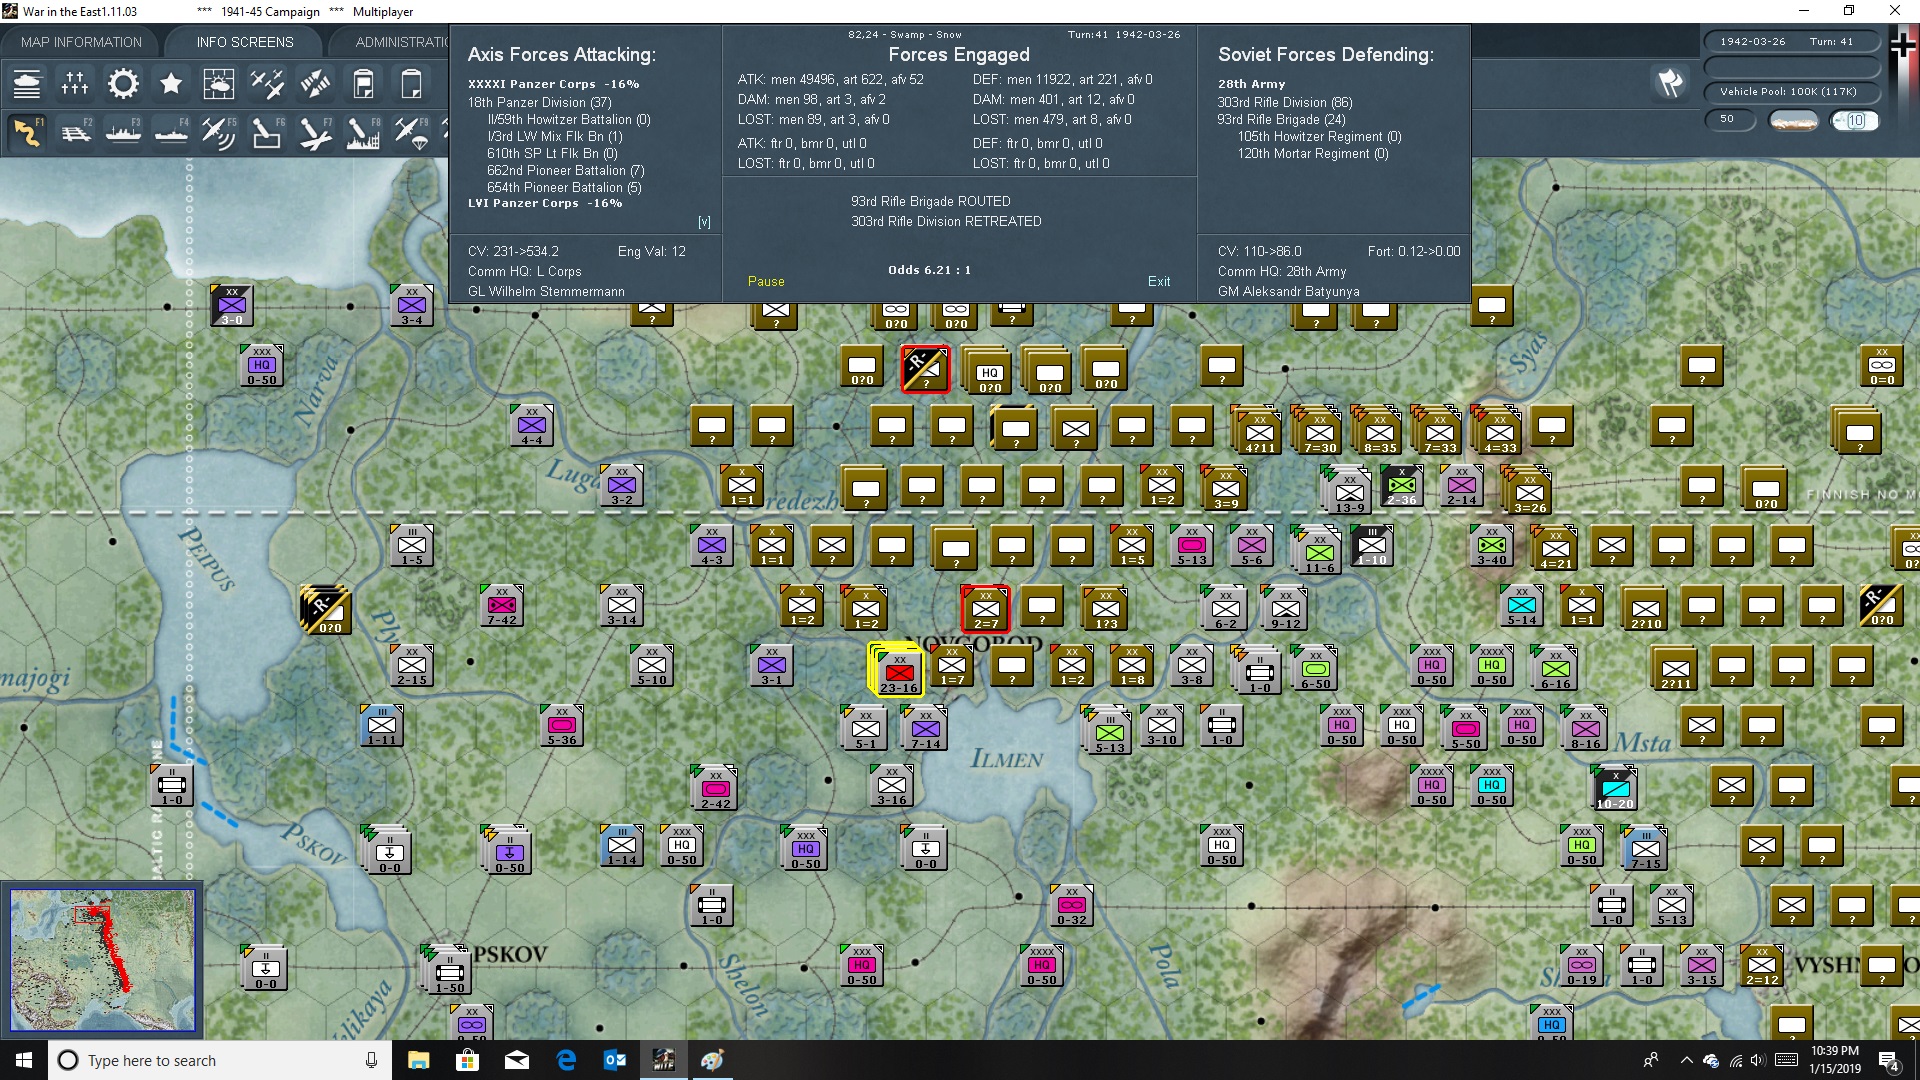Open the production gear icon
The height and width of the screenshot is (1080, 1920).
click(123, 84)
